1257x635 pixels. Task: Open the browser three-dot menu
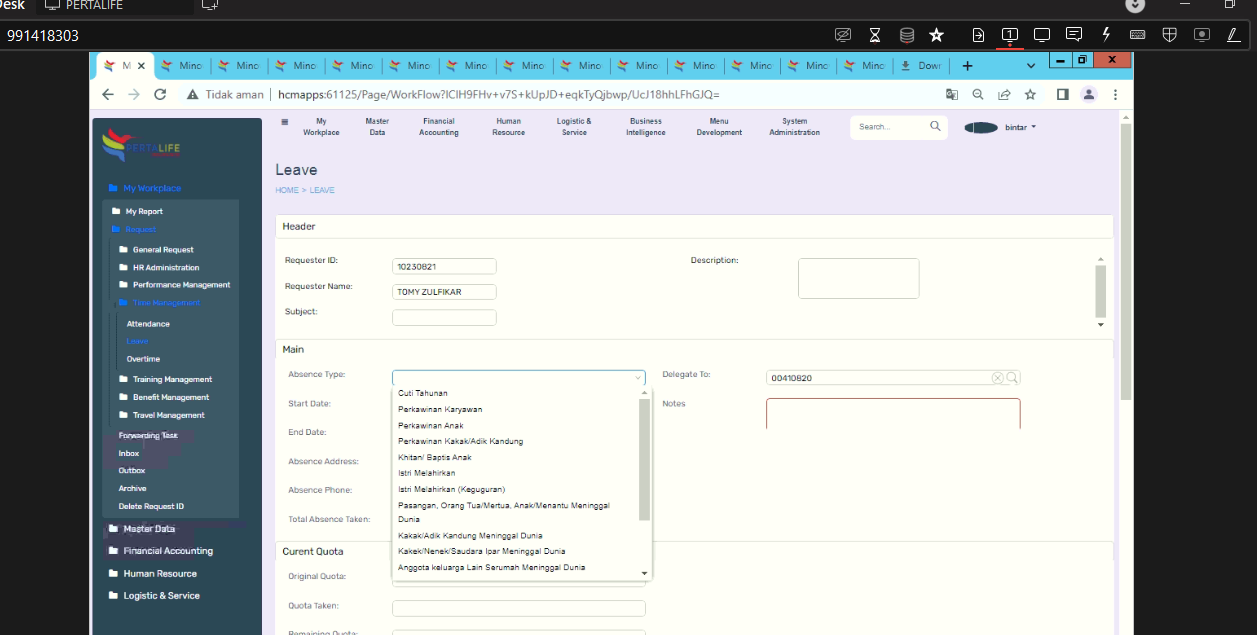click(x=1115, y=94)
